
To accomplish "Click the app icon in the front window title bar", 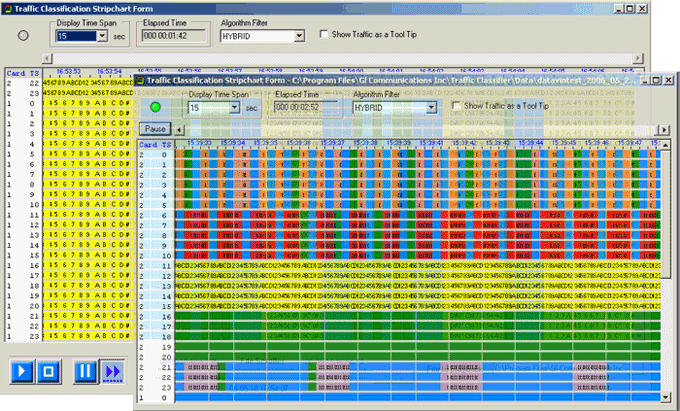I will click(140, 81).
